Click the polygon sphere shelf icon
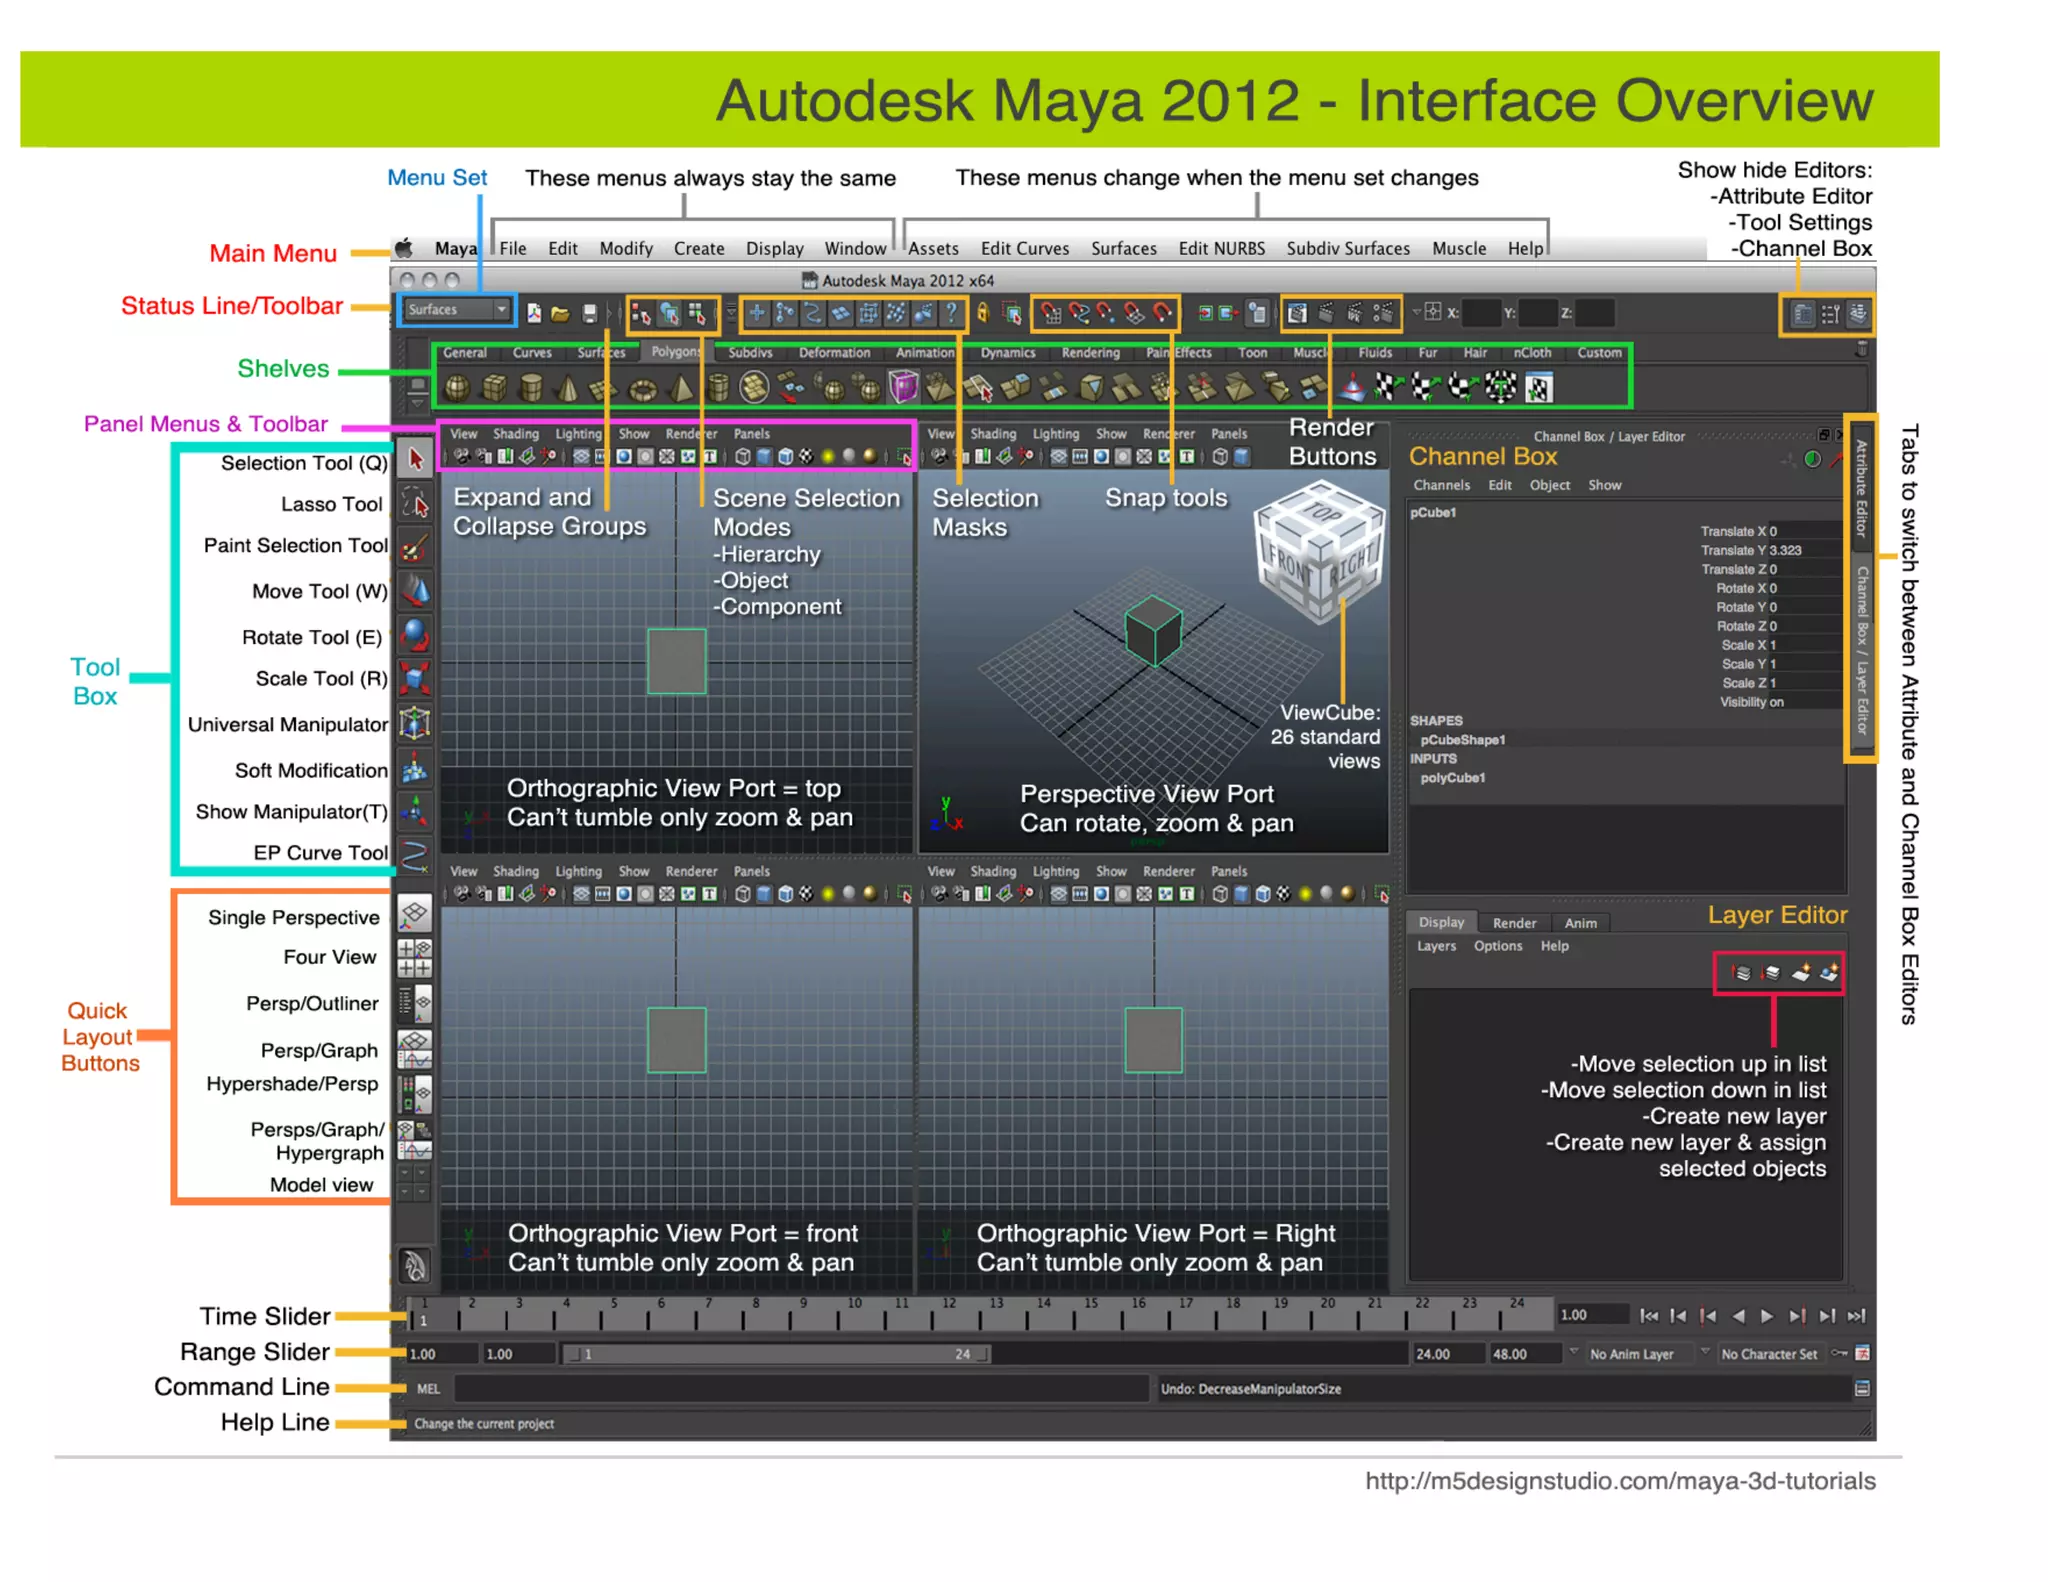2048x1582 pixels. [x=457, y=387]
